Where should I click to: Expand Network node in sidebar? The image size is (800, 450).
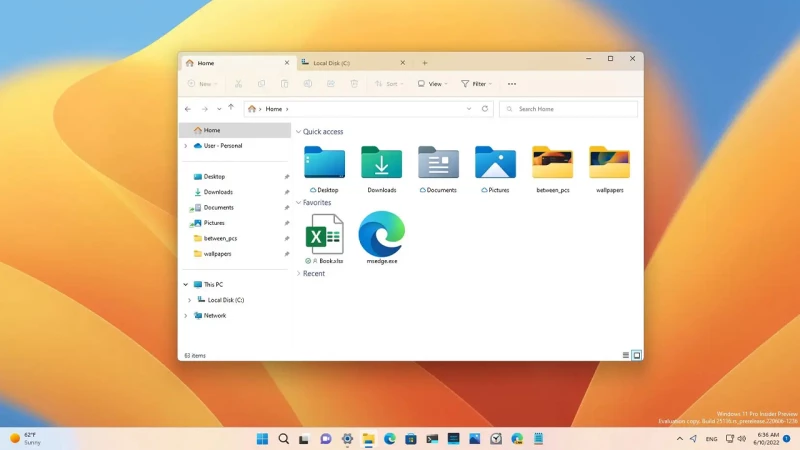pos(186,316)
